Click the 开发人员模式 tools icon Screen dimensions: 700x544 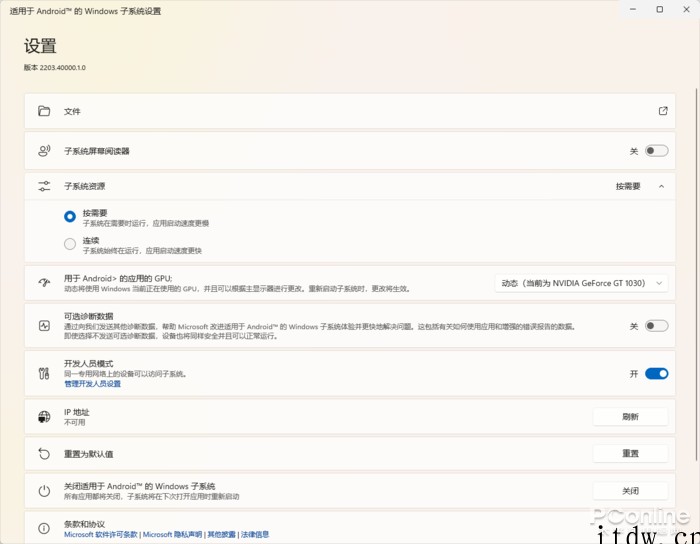[x=44, y=374]
